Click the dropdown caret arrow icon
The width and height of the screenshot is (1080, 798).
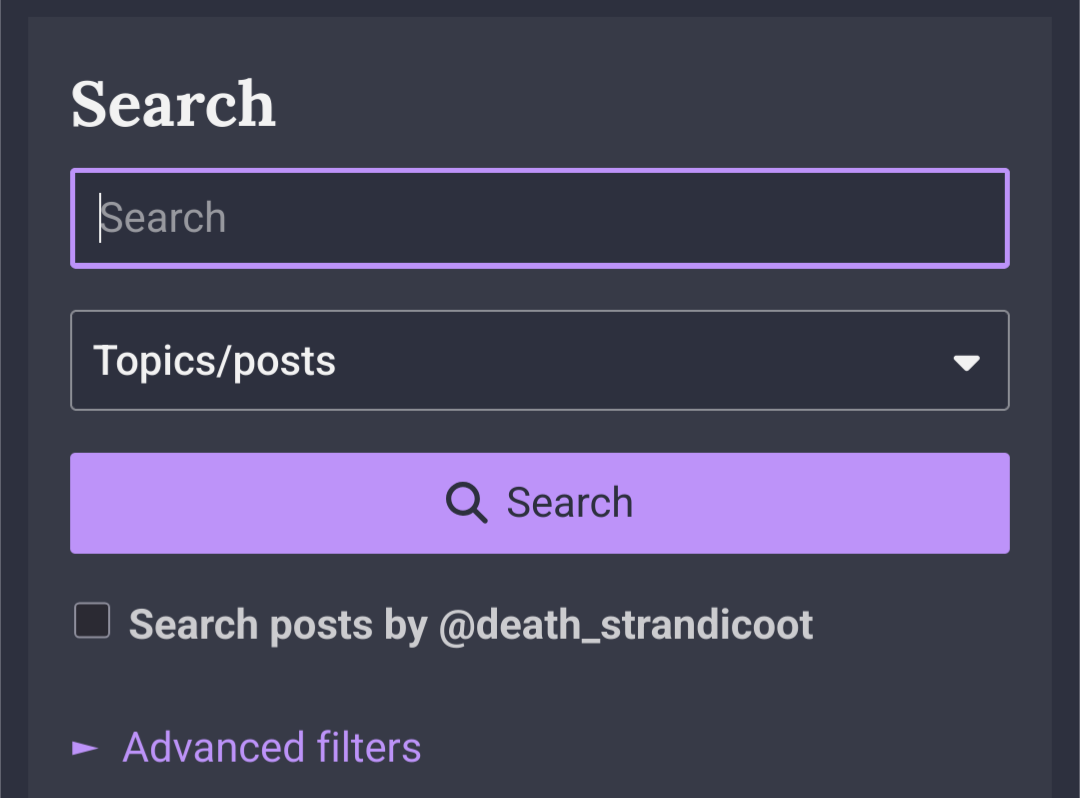[x=966, y=363]
